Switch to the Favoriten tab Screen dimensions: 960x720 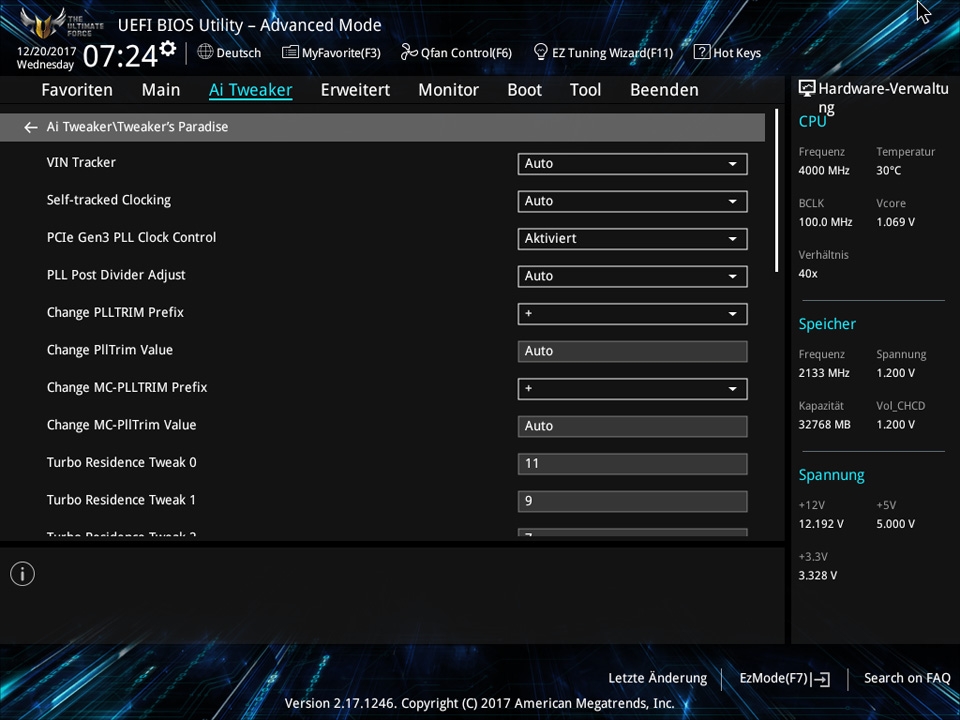(x=77, y=90)
